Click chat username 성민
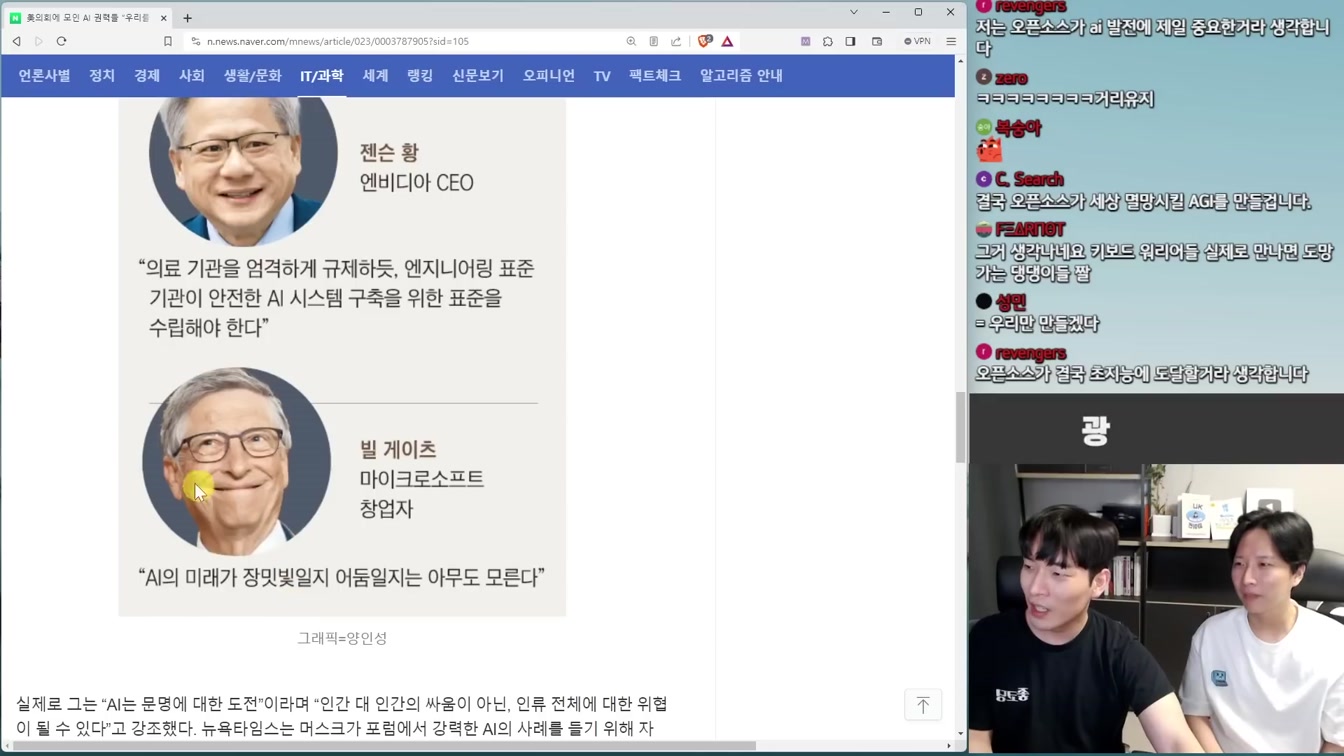This screenshot has width=1344, height=756. click(1011, 301)
